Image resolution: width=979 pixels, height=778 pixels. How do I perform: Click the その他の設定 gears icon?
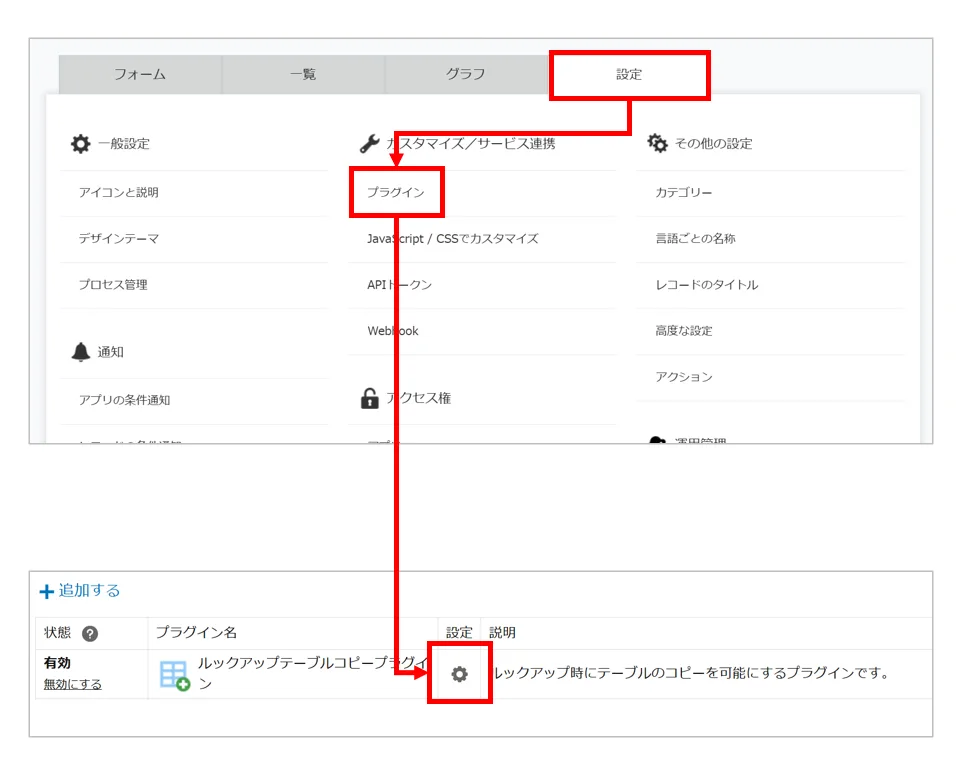[657, 143]
